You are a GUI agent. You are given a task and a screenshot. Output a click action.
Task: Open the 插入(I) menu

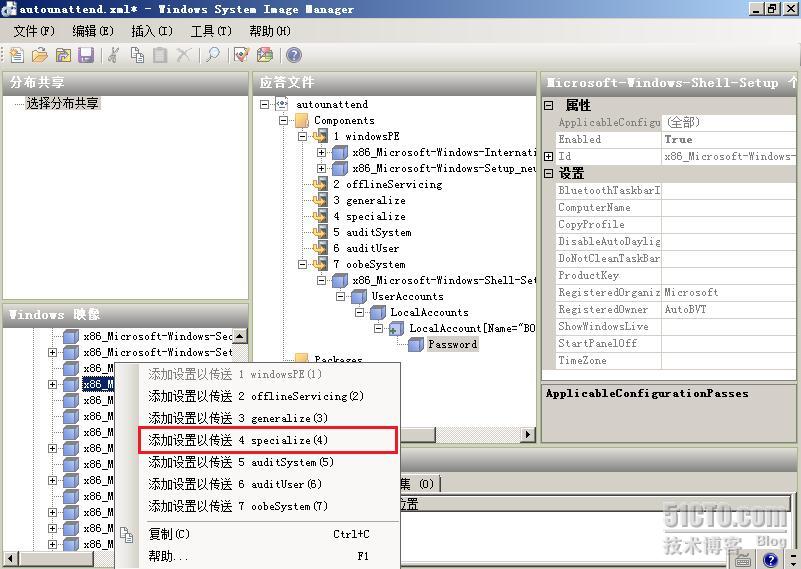(x=152, y=31)
